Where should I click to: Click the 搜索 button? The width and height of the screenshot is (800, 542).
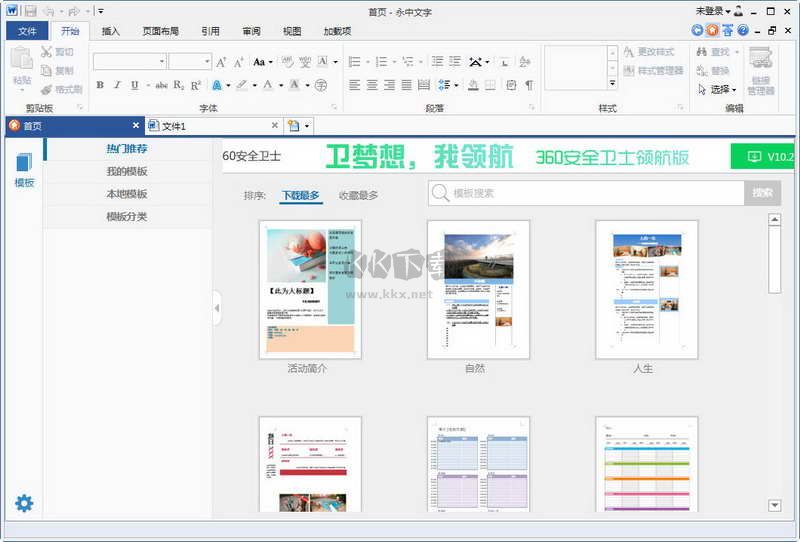pyautogui.click(x=762, y=193)
